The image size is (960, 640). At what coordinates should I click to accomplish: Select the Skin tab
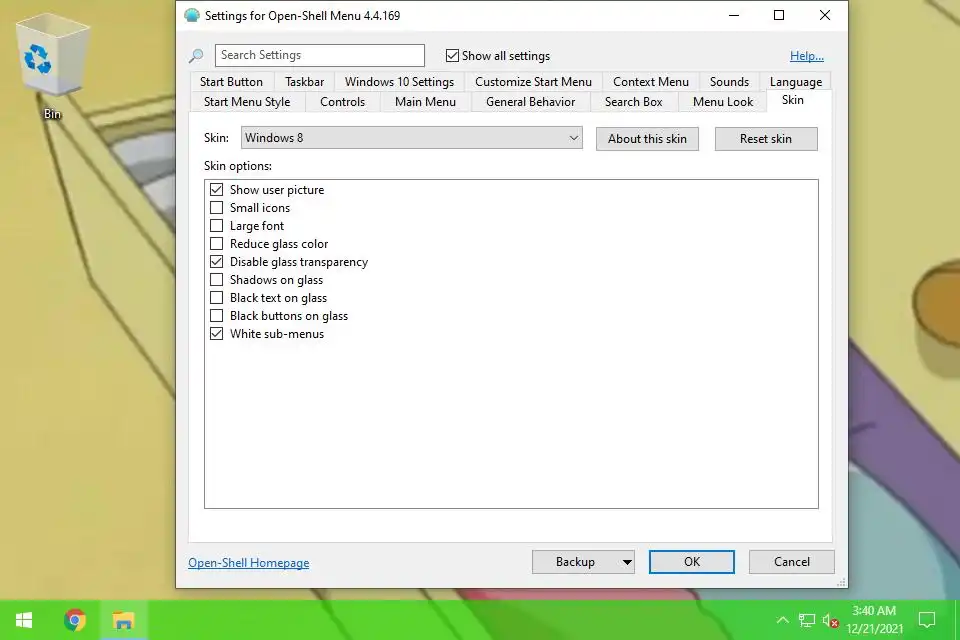(x=793, y=100)
